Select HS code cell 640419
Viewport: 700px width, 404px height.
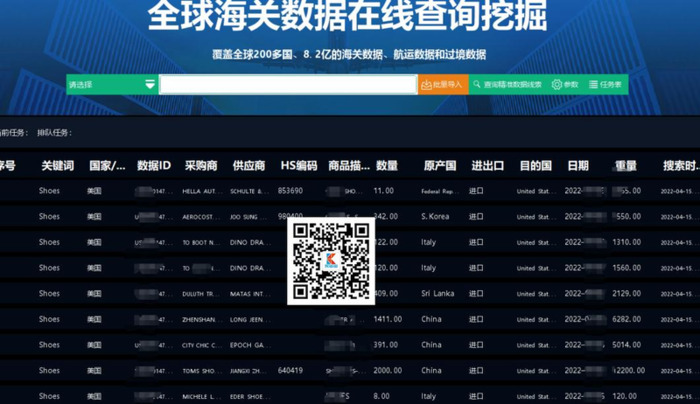290,371
